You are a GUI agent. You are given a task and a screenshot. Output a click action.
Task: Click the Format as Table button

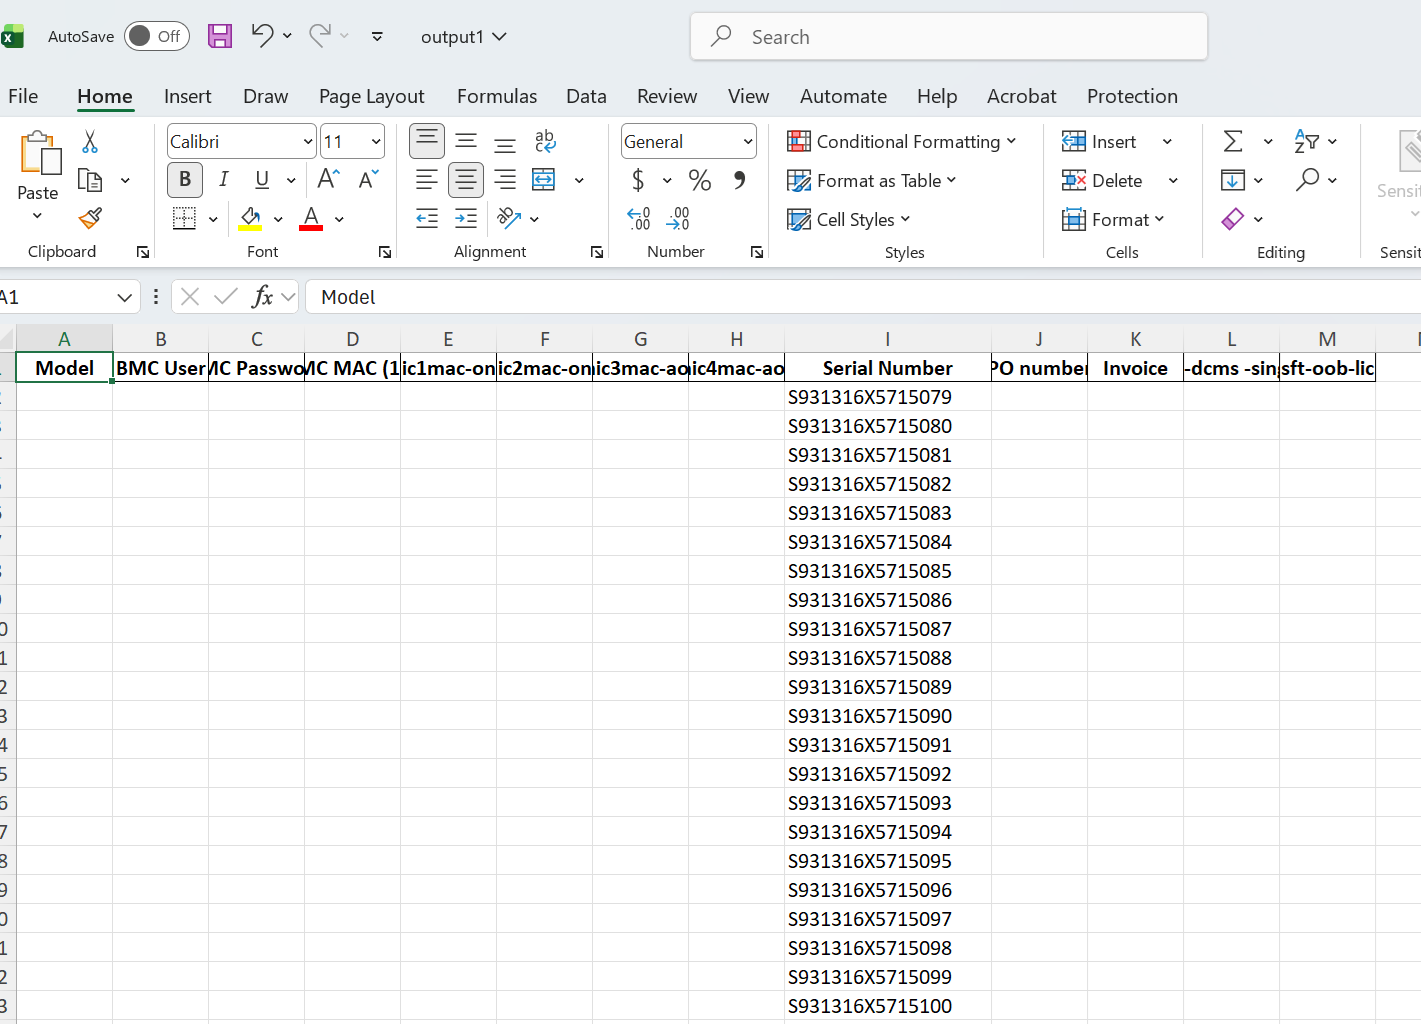click(x=872, y=181)
